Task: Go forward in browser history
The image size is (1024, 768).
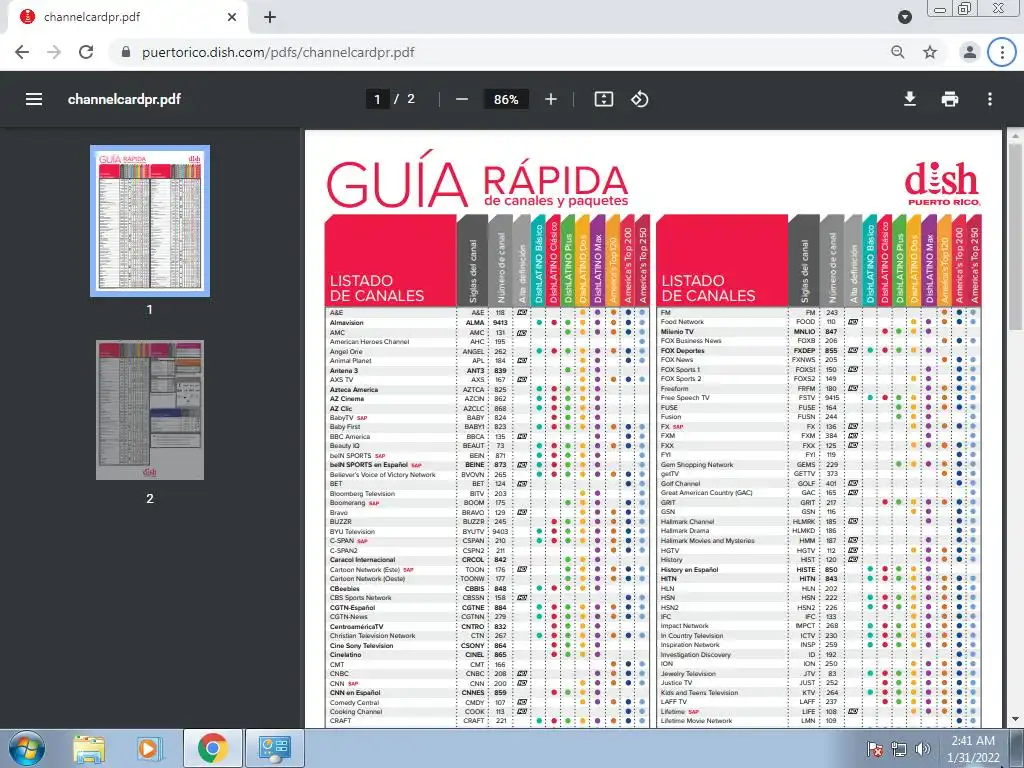Action: (54, 52)
